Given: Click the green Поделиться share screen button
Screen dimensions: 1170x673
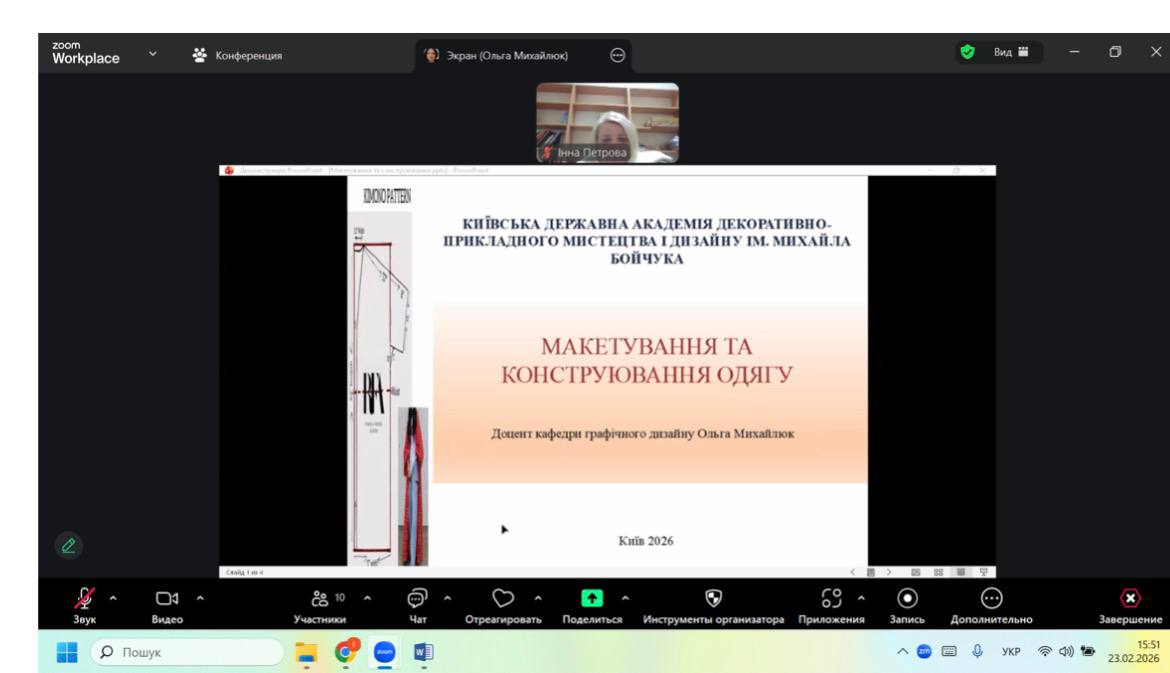Looking at the screenshot, I should coord(592,599).
